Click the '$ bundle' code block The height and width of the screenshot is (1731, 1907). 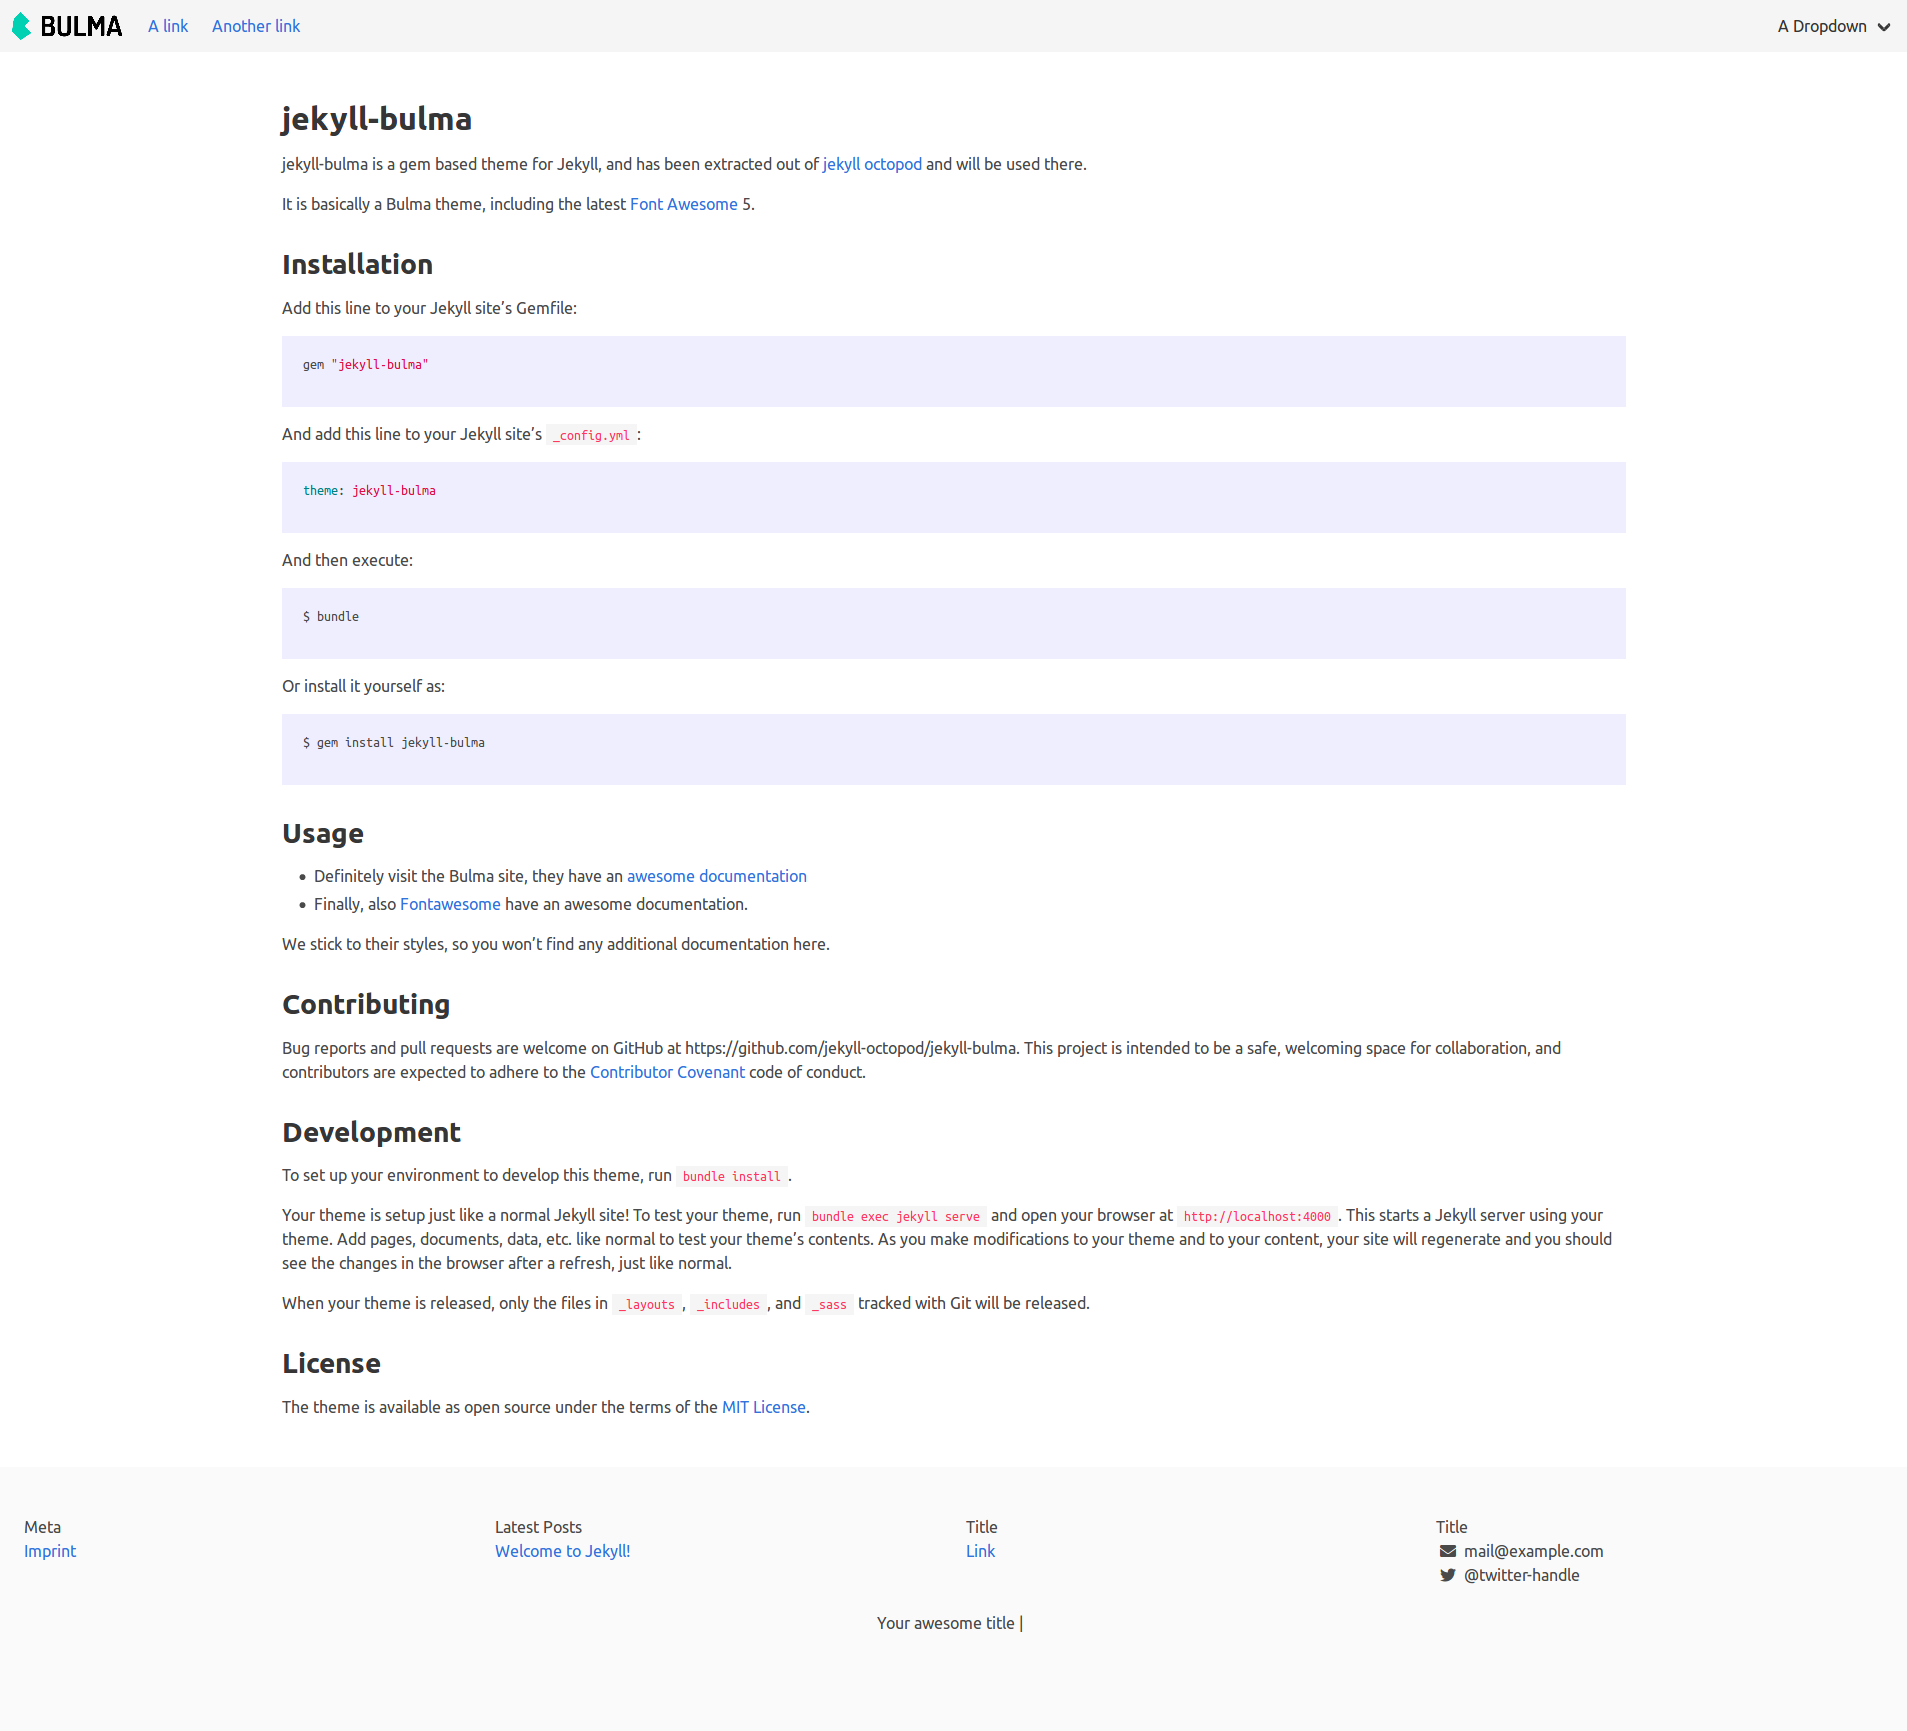point(954,623)
